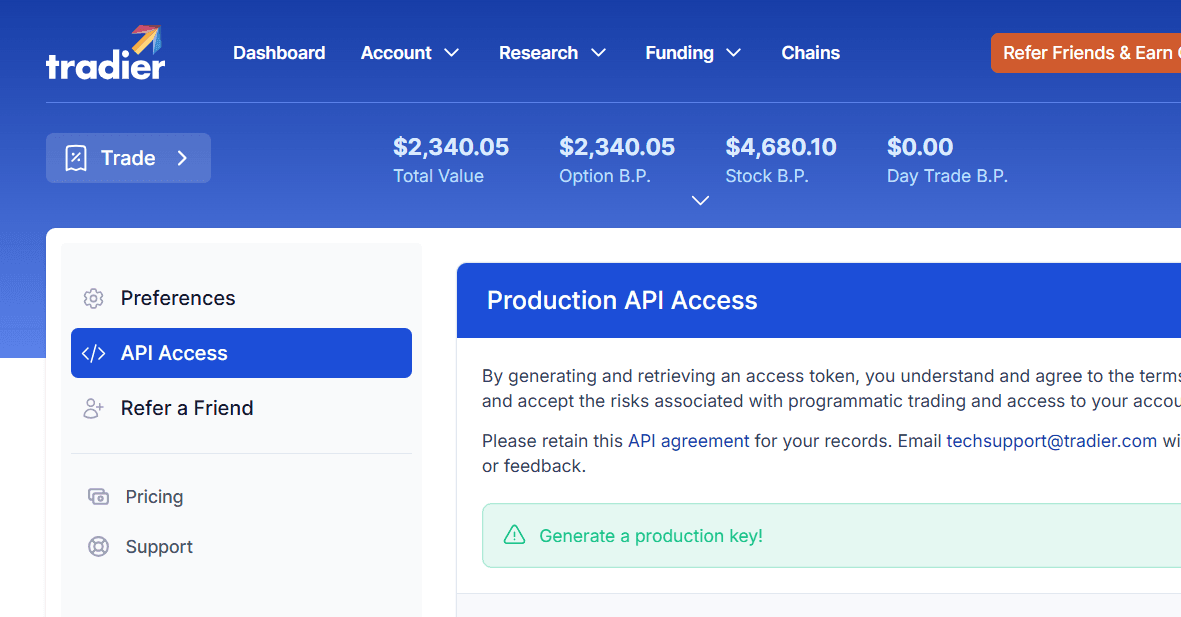Screen dimensions: 1181x617
Task: Click the Preferences gear icon
Action: coord(93,298)
